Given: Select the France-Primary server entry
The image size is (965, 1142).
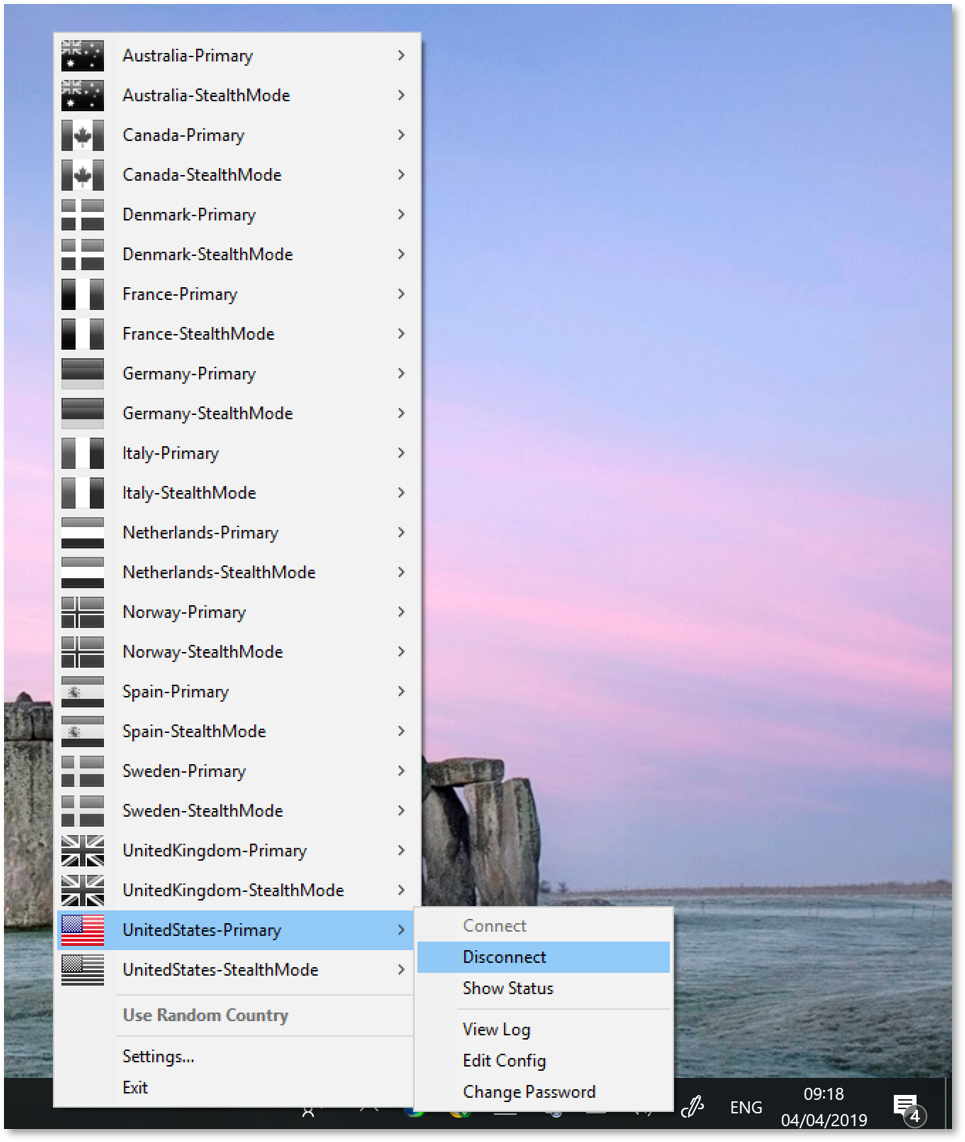Looking at the screenshot, I should [237, 294].
